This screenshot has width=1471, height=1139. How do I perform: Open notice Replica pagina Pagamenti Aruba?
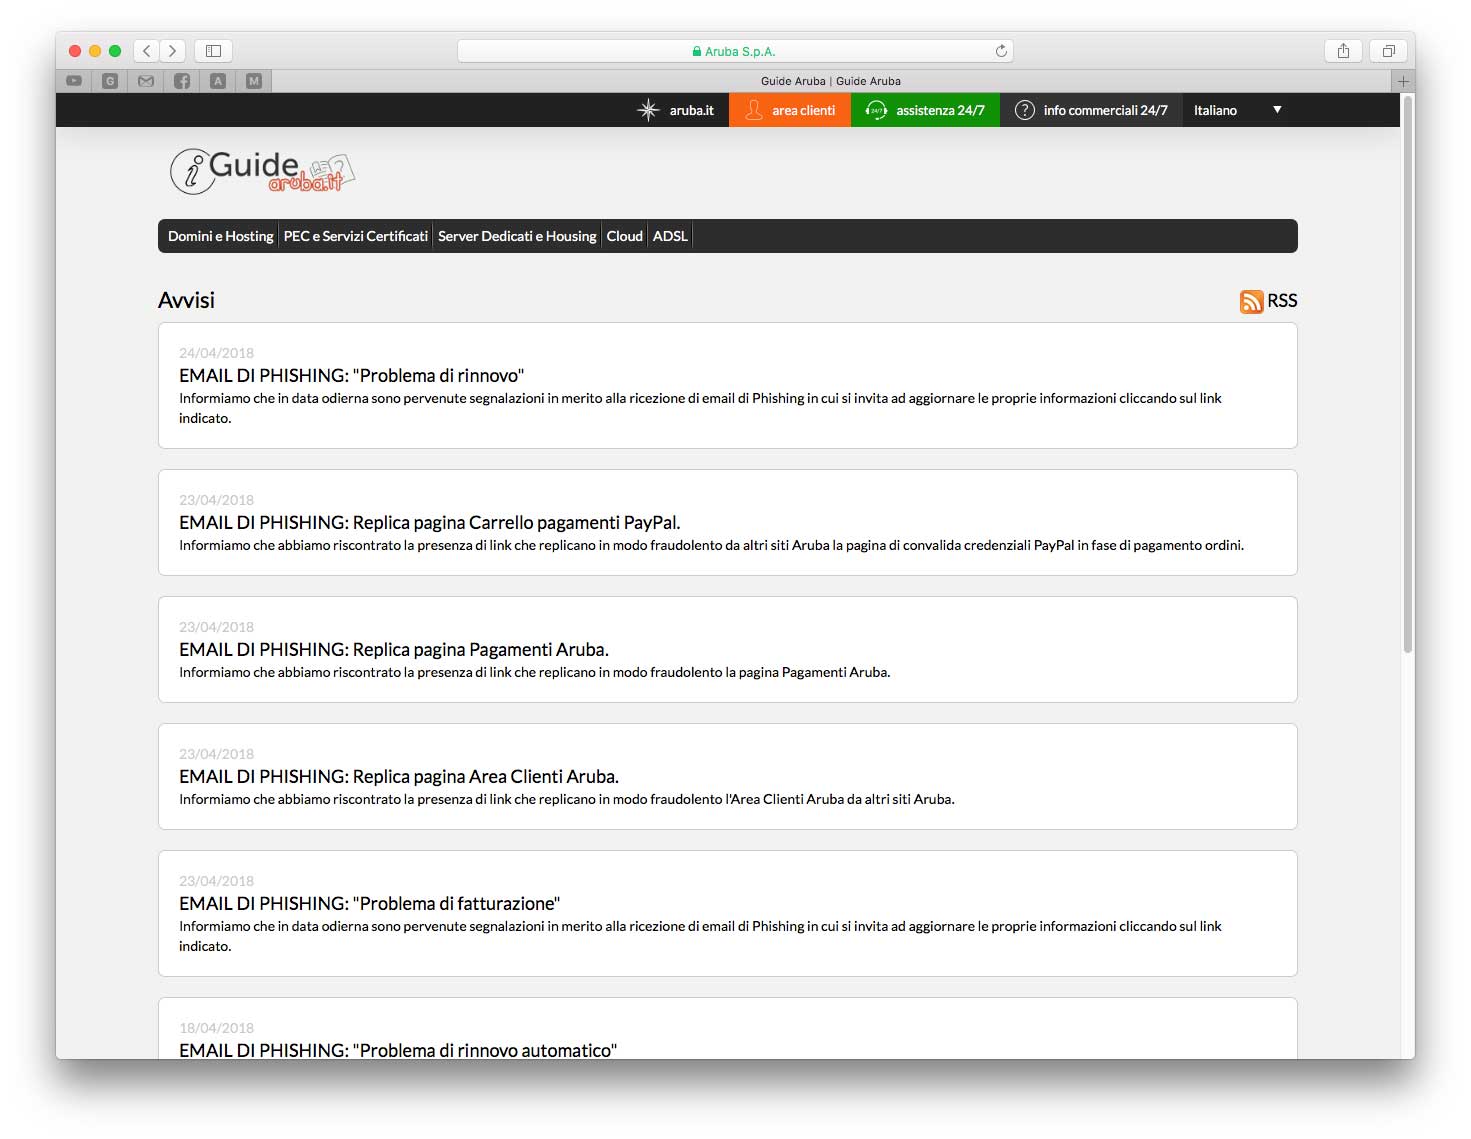(x=394, y=650)
